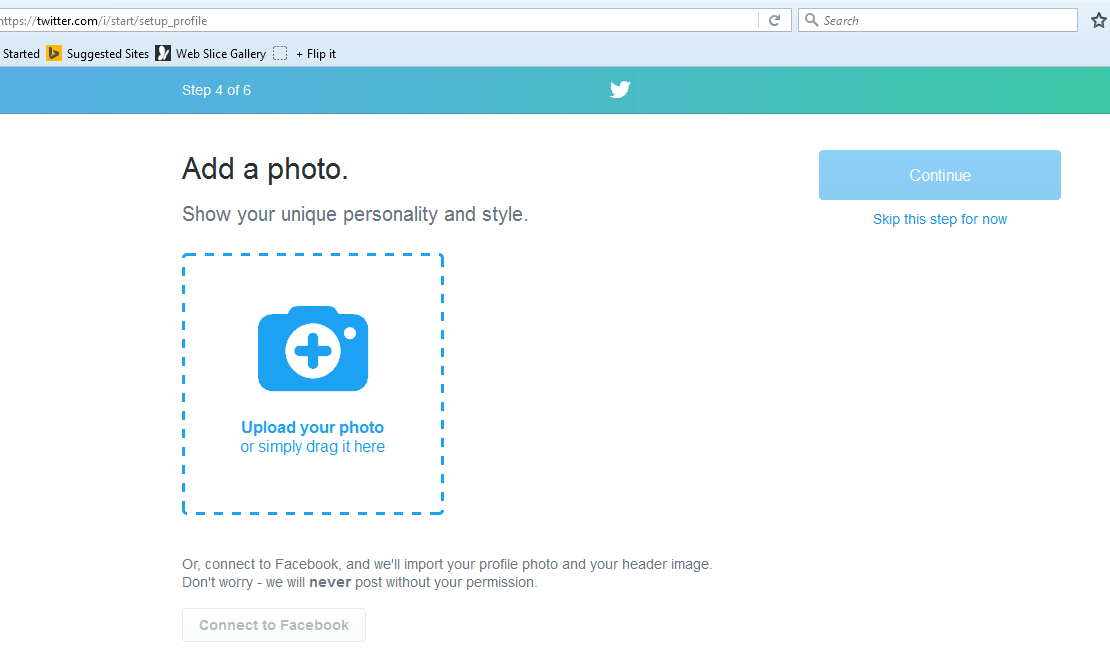
Task: Click the 'or simply drag it here' text
Action: tap(312, 447)
